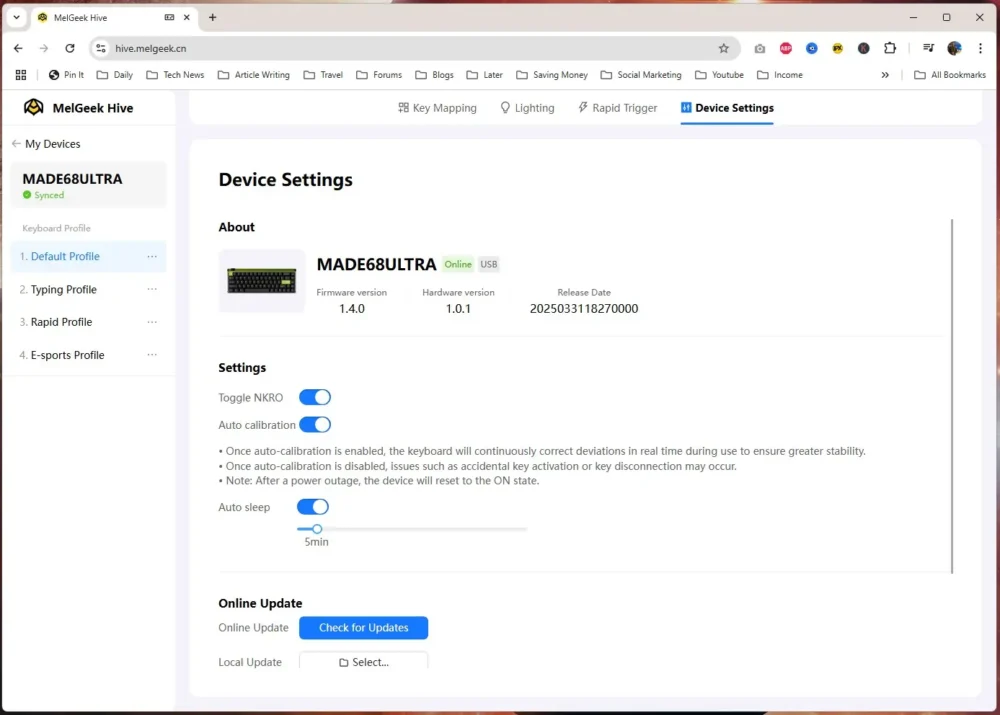
Task: Open a new browser tab
Action: pos(212,17)
